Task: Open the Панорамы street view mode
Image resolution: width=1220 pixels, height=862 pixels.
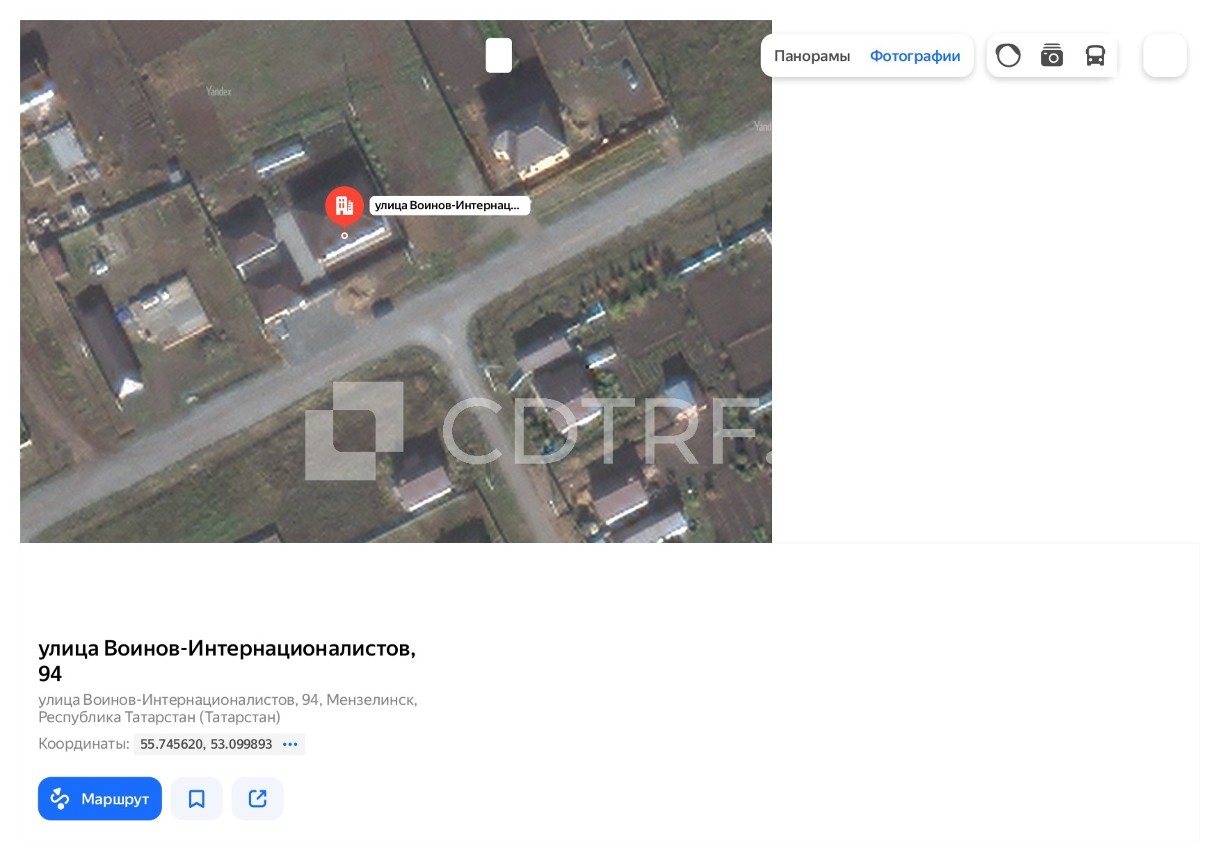Action: point(812,56)
